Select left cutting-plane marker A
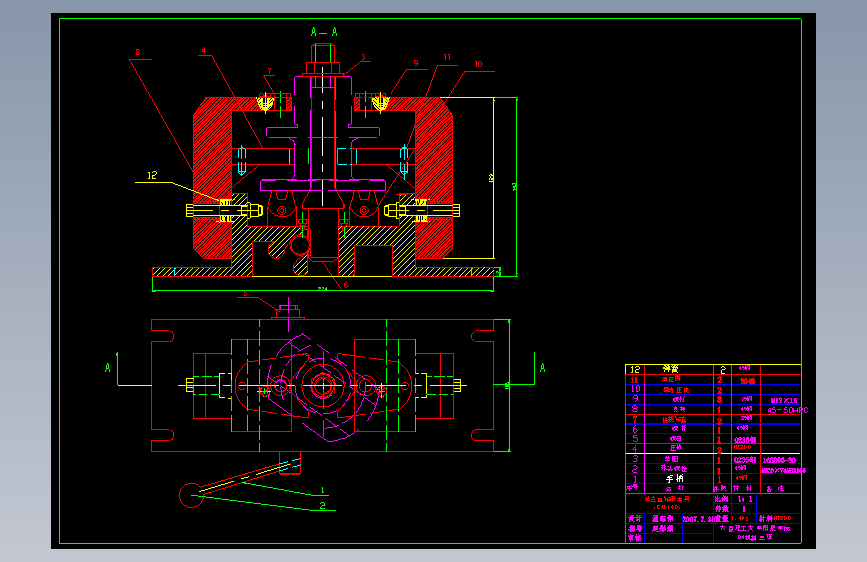This screenshot has width=867, height=562. pyautogui.click(x=108, y=368)
